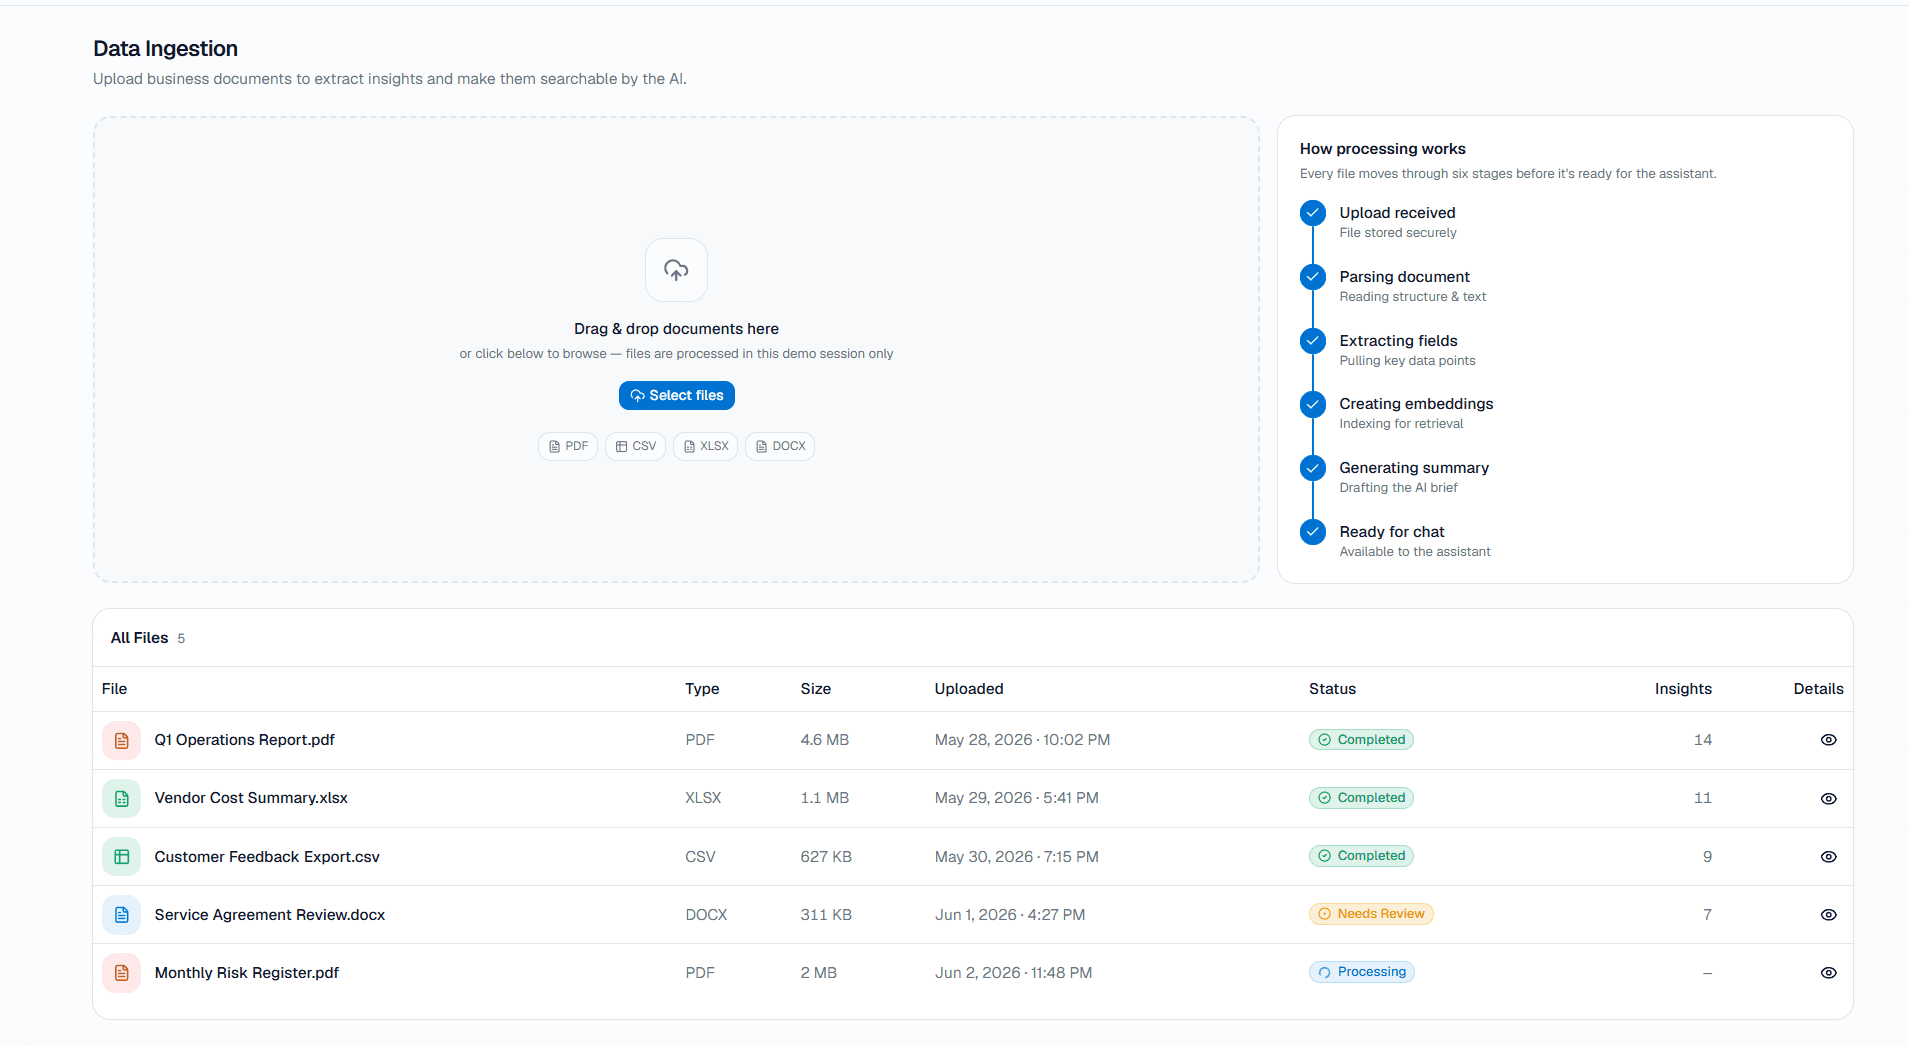View details for Q1 Operations Report.pdf
The width and height of the screenshot is (1909, 1046).
point(1828,740)
